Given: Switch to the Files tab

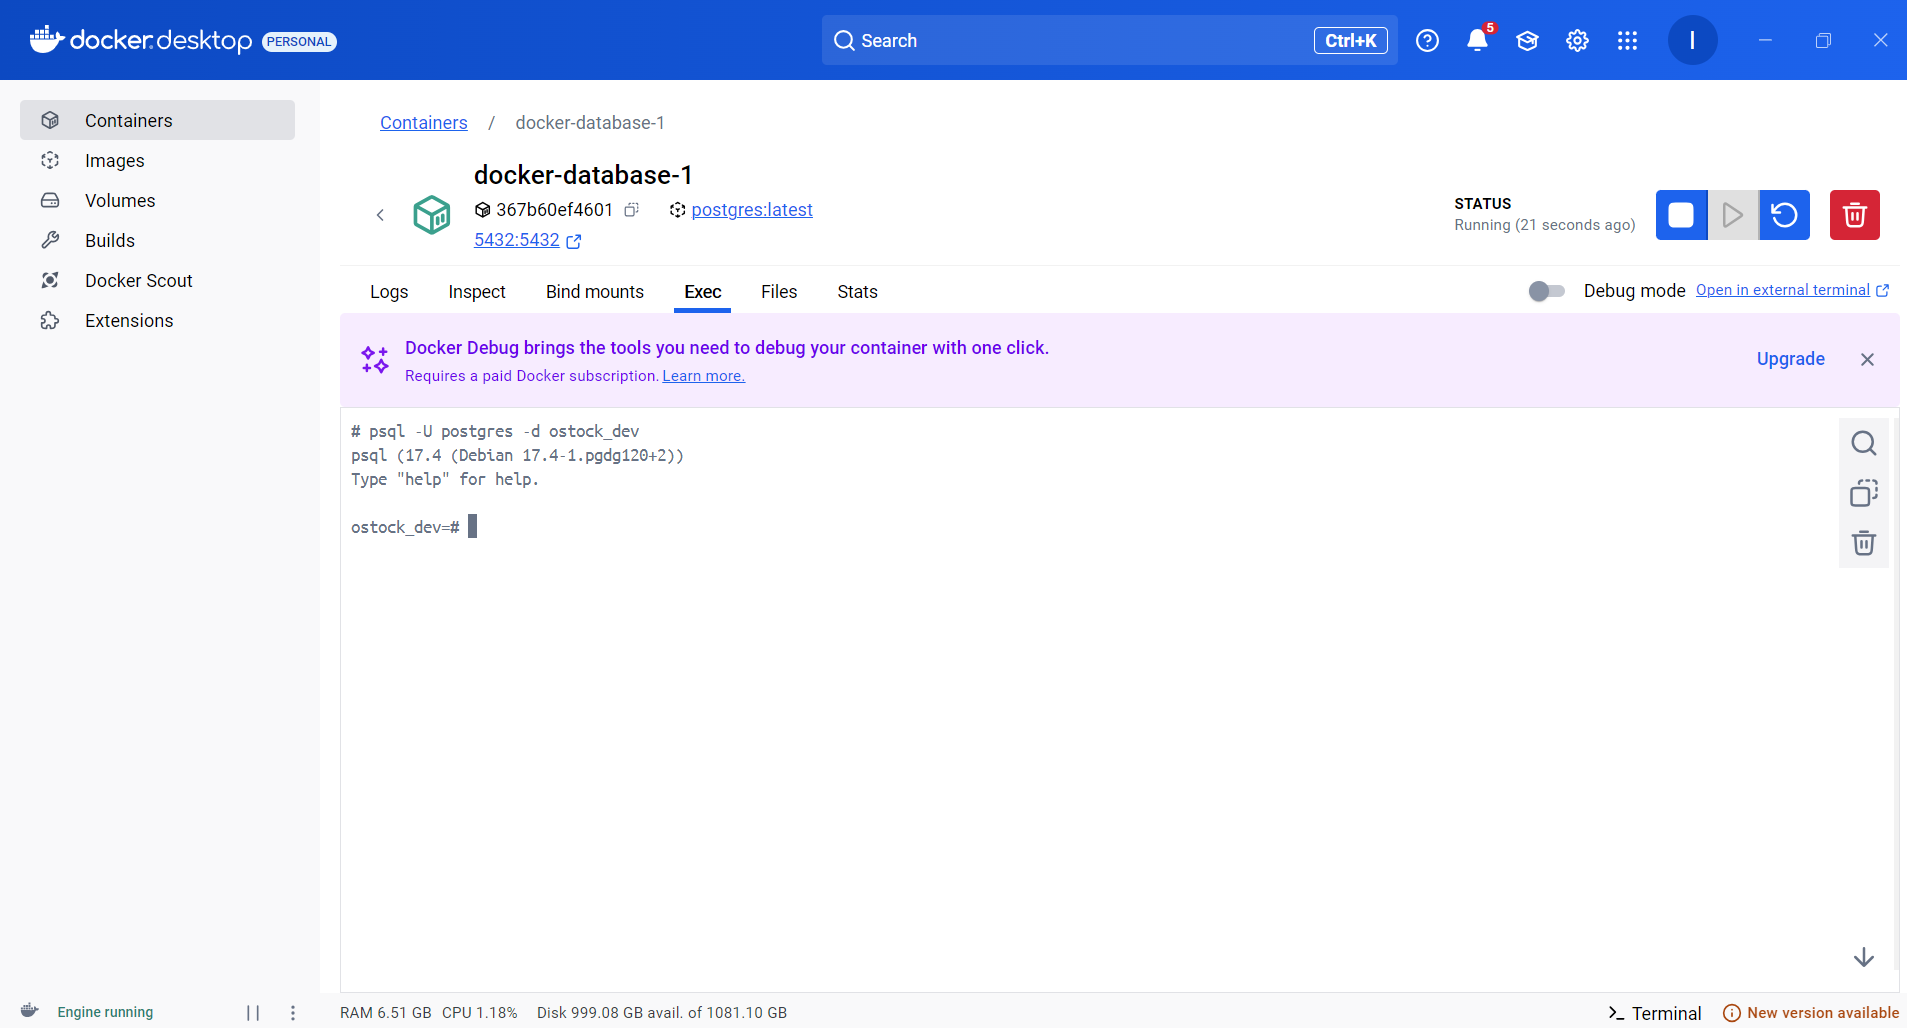Looking at the screenshot, I should tap(779, 292).
